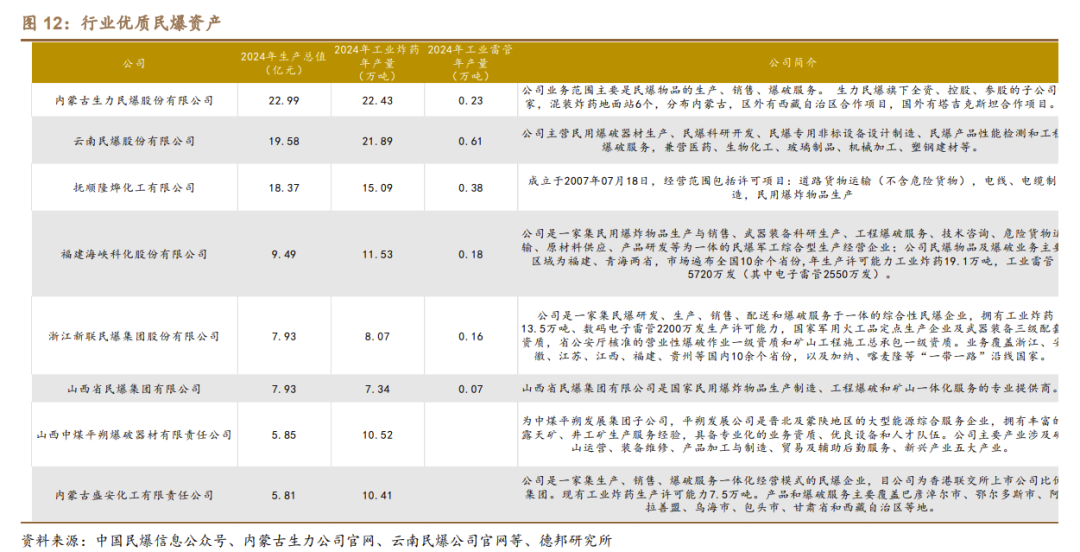The height and width of the screenshot is (552, 1080).
Task: Click the value 0.38
Action: [x=471, y=187]
